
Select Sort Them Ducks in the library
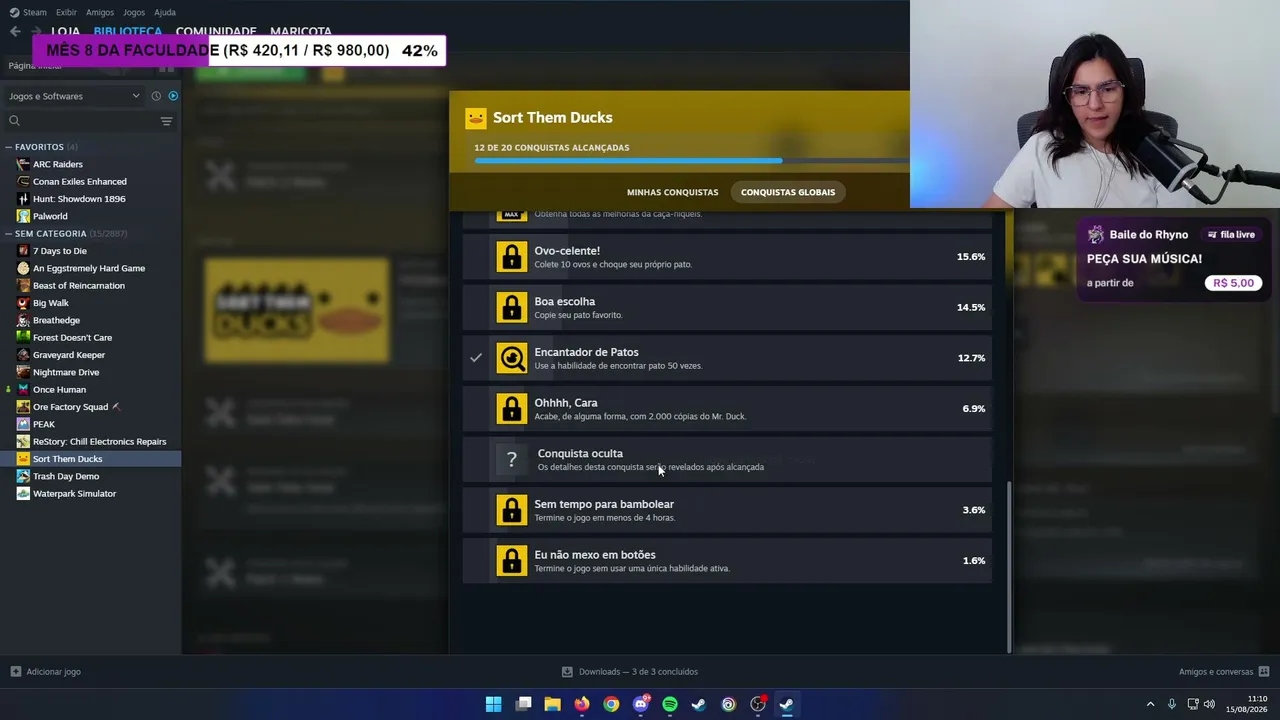pos(91,459)
